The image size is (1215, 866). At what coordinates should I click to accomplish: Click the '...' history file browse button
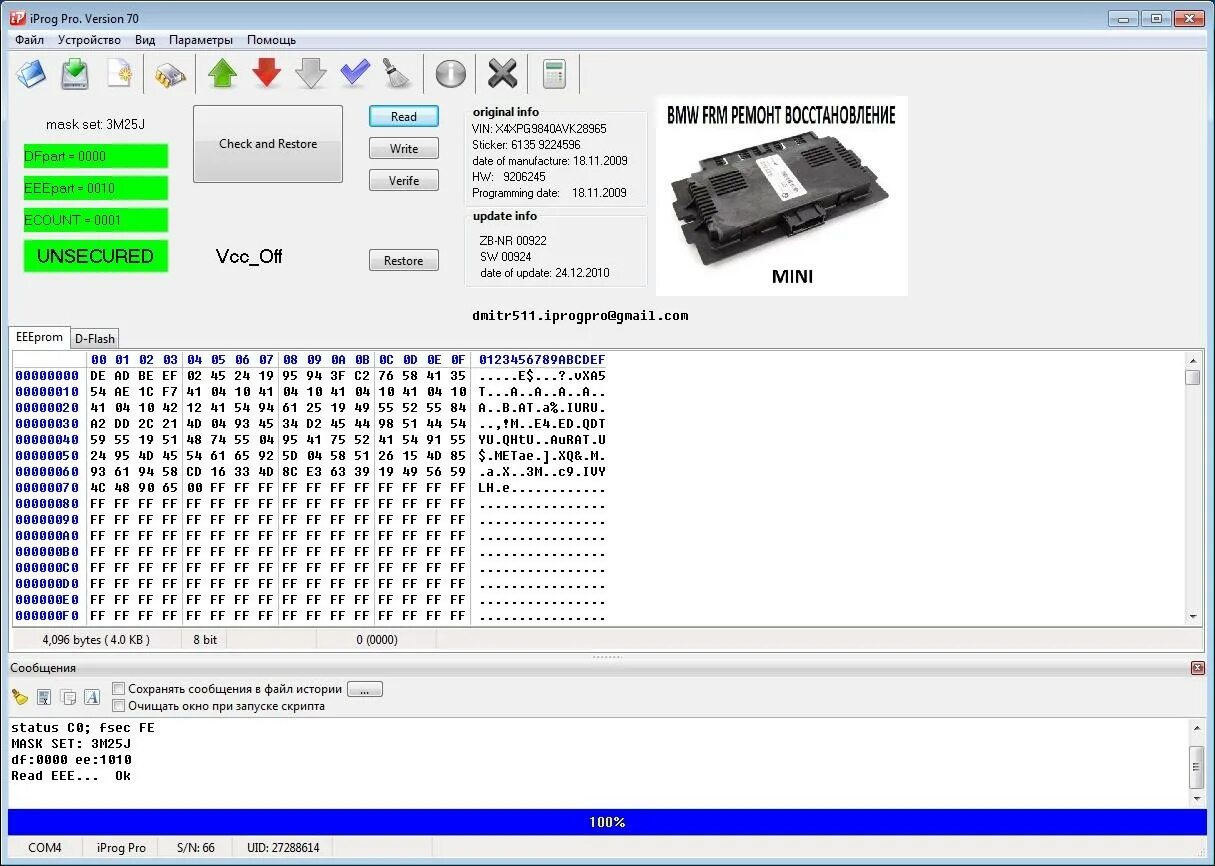tap(365, 689)
